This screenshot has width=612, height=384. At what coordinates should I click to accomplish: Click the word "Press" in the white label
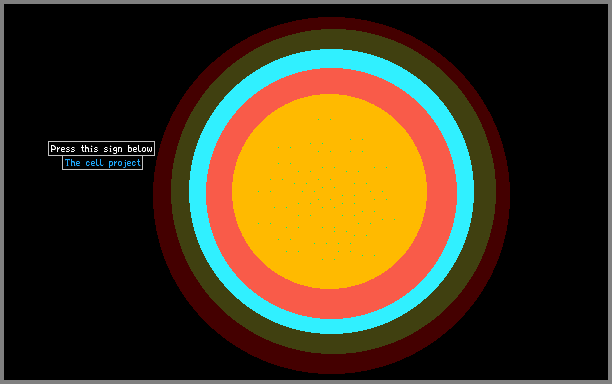63,149
